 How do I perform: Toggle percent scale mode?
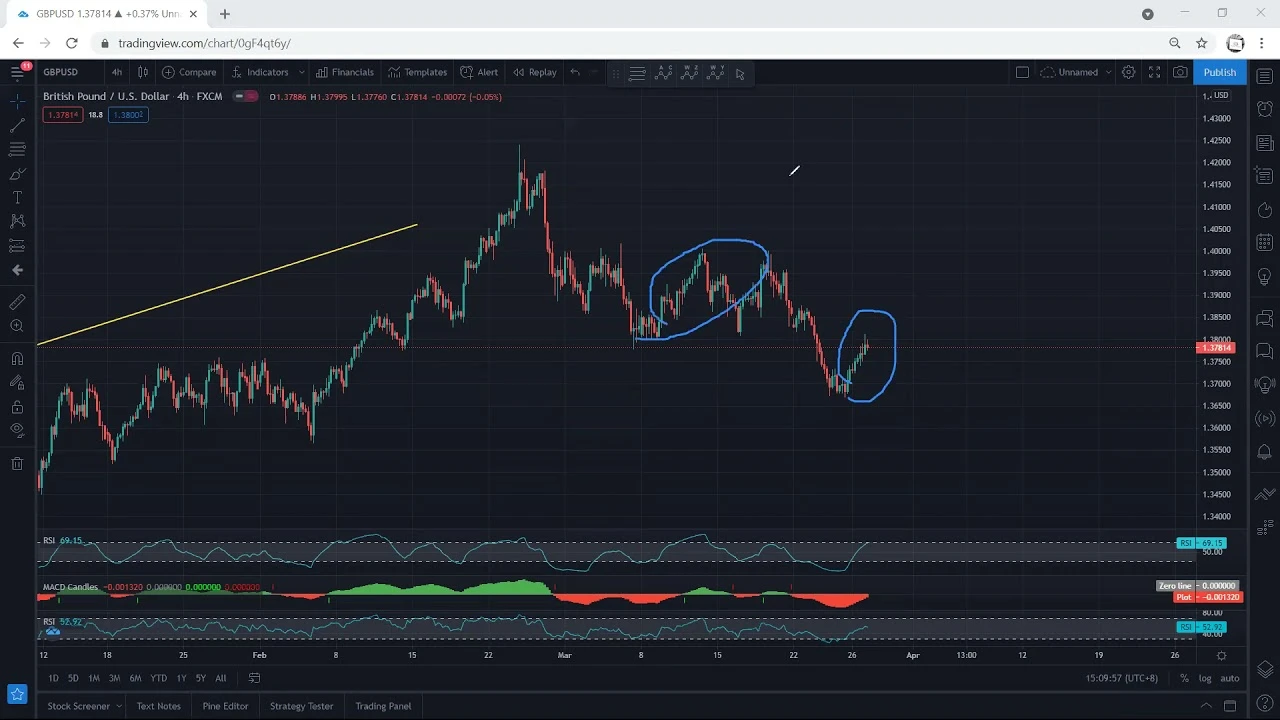point(1184,678)
